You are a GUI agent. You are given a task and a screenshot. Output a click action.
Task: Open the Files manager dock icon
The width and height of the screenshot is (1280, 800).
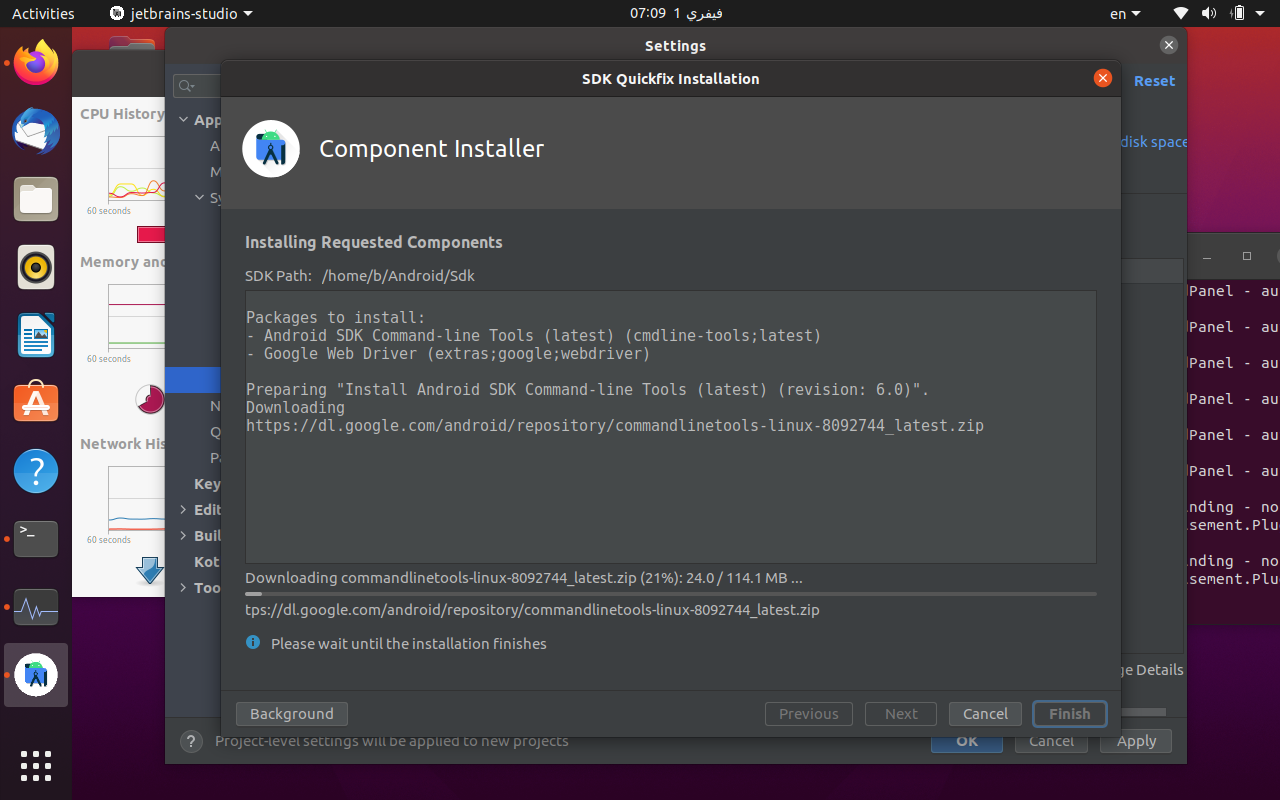(36, 199)
